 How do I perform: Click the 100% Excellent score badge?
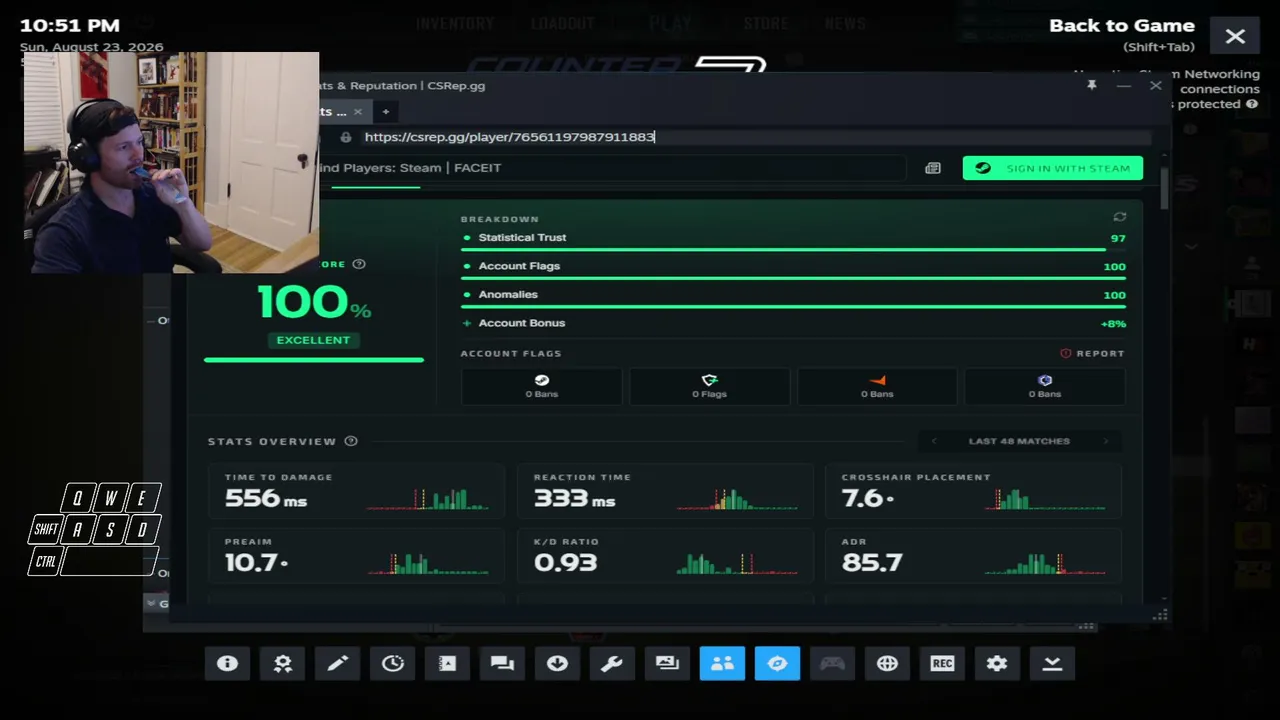click(313, 315)
